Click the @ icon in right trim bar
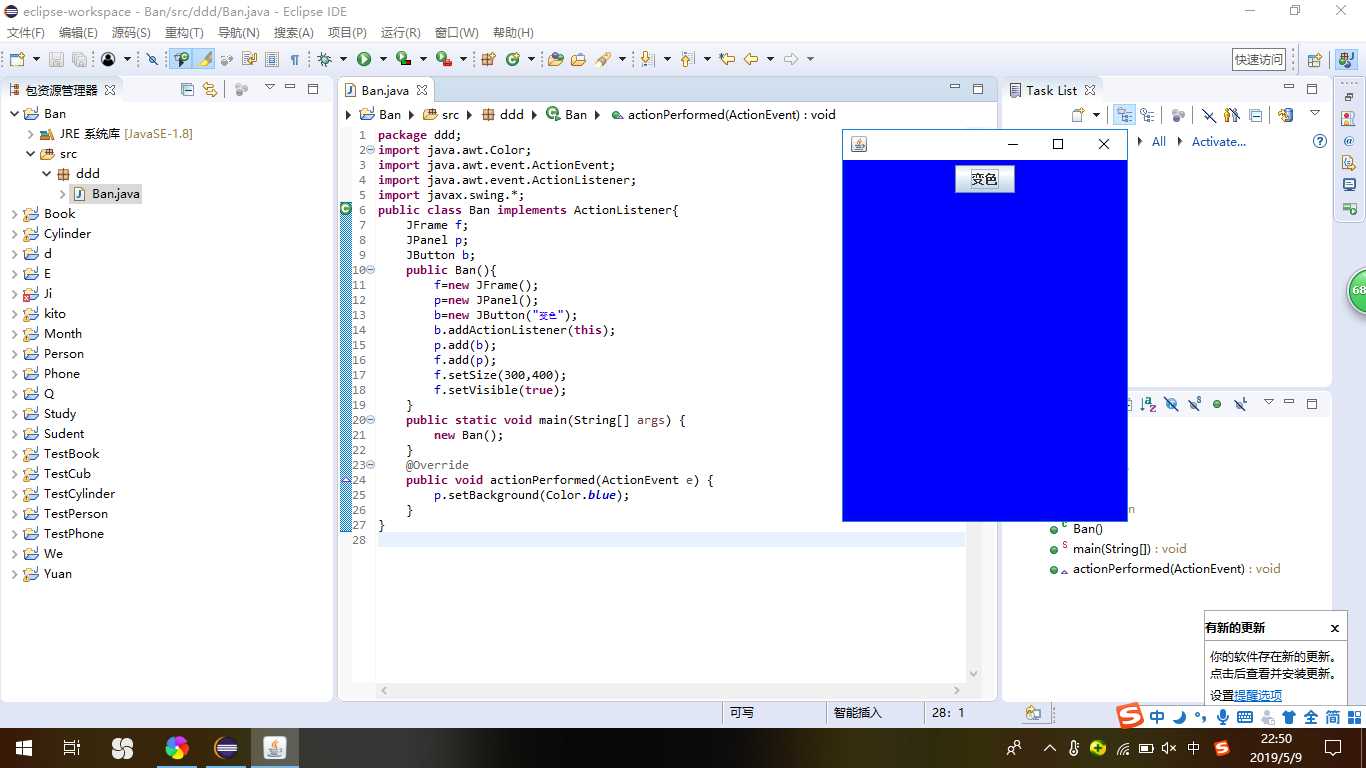 click(x=1349, y=141)
